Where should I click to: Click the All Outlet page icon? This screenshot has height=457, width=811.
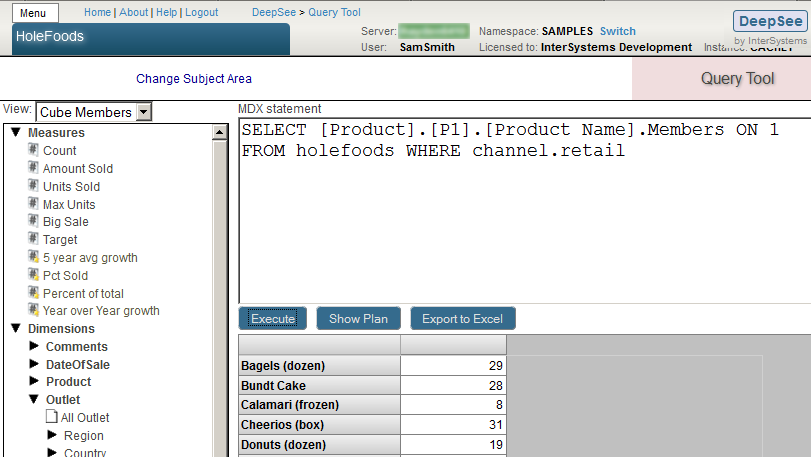[x=52, y=417]
